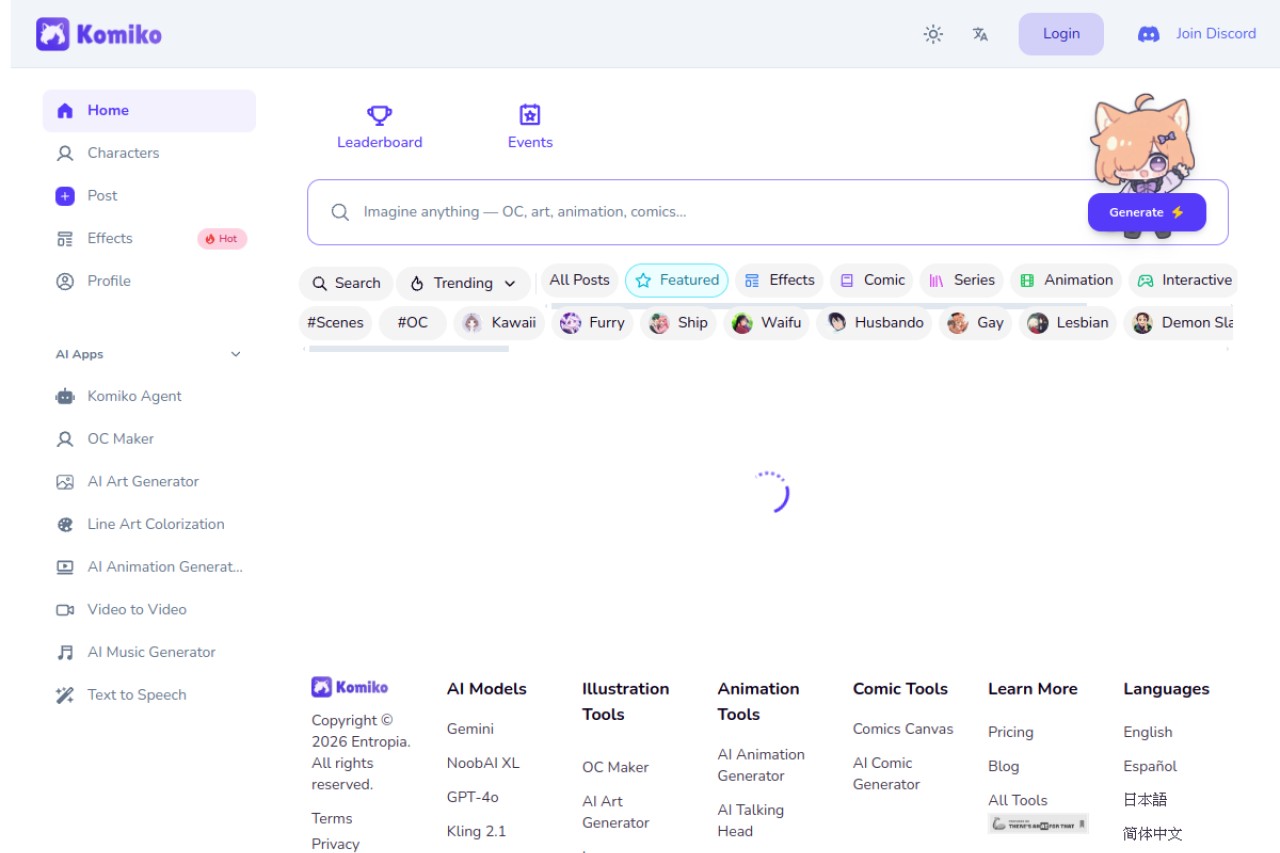Choose the Kawaii tag chip
Image resolution: width=1280 pixels, height=853 pixels.
click(x=498, y=323)
